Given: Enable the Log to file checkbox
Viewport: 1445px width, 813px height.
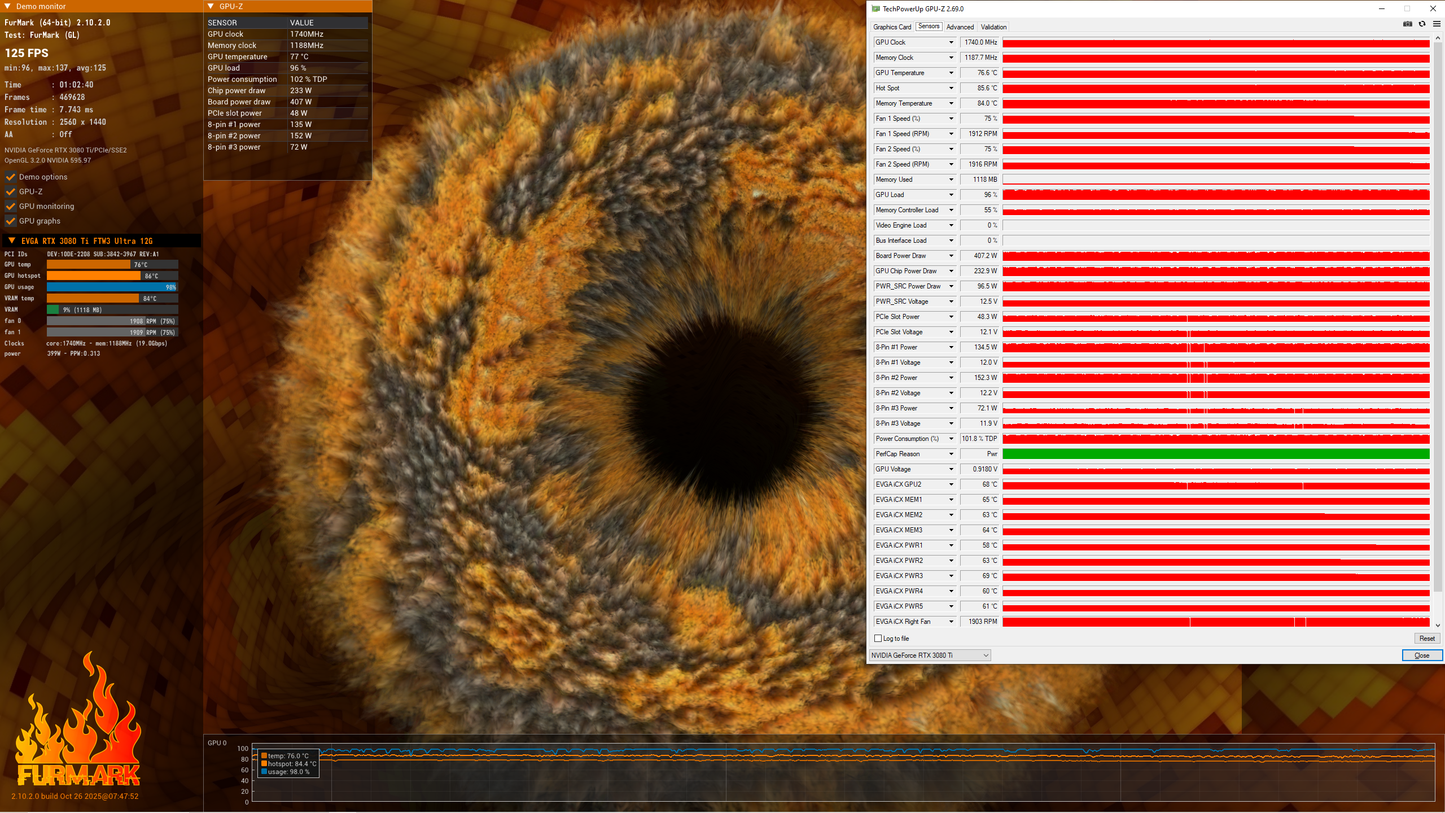Looking at the screenshot, I should point(878,638).
